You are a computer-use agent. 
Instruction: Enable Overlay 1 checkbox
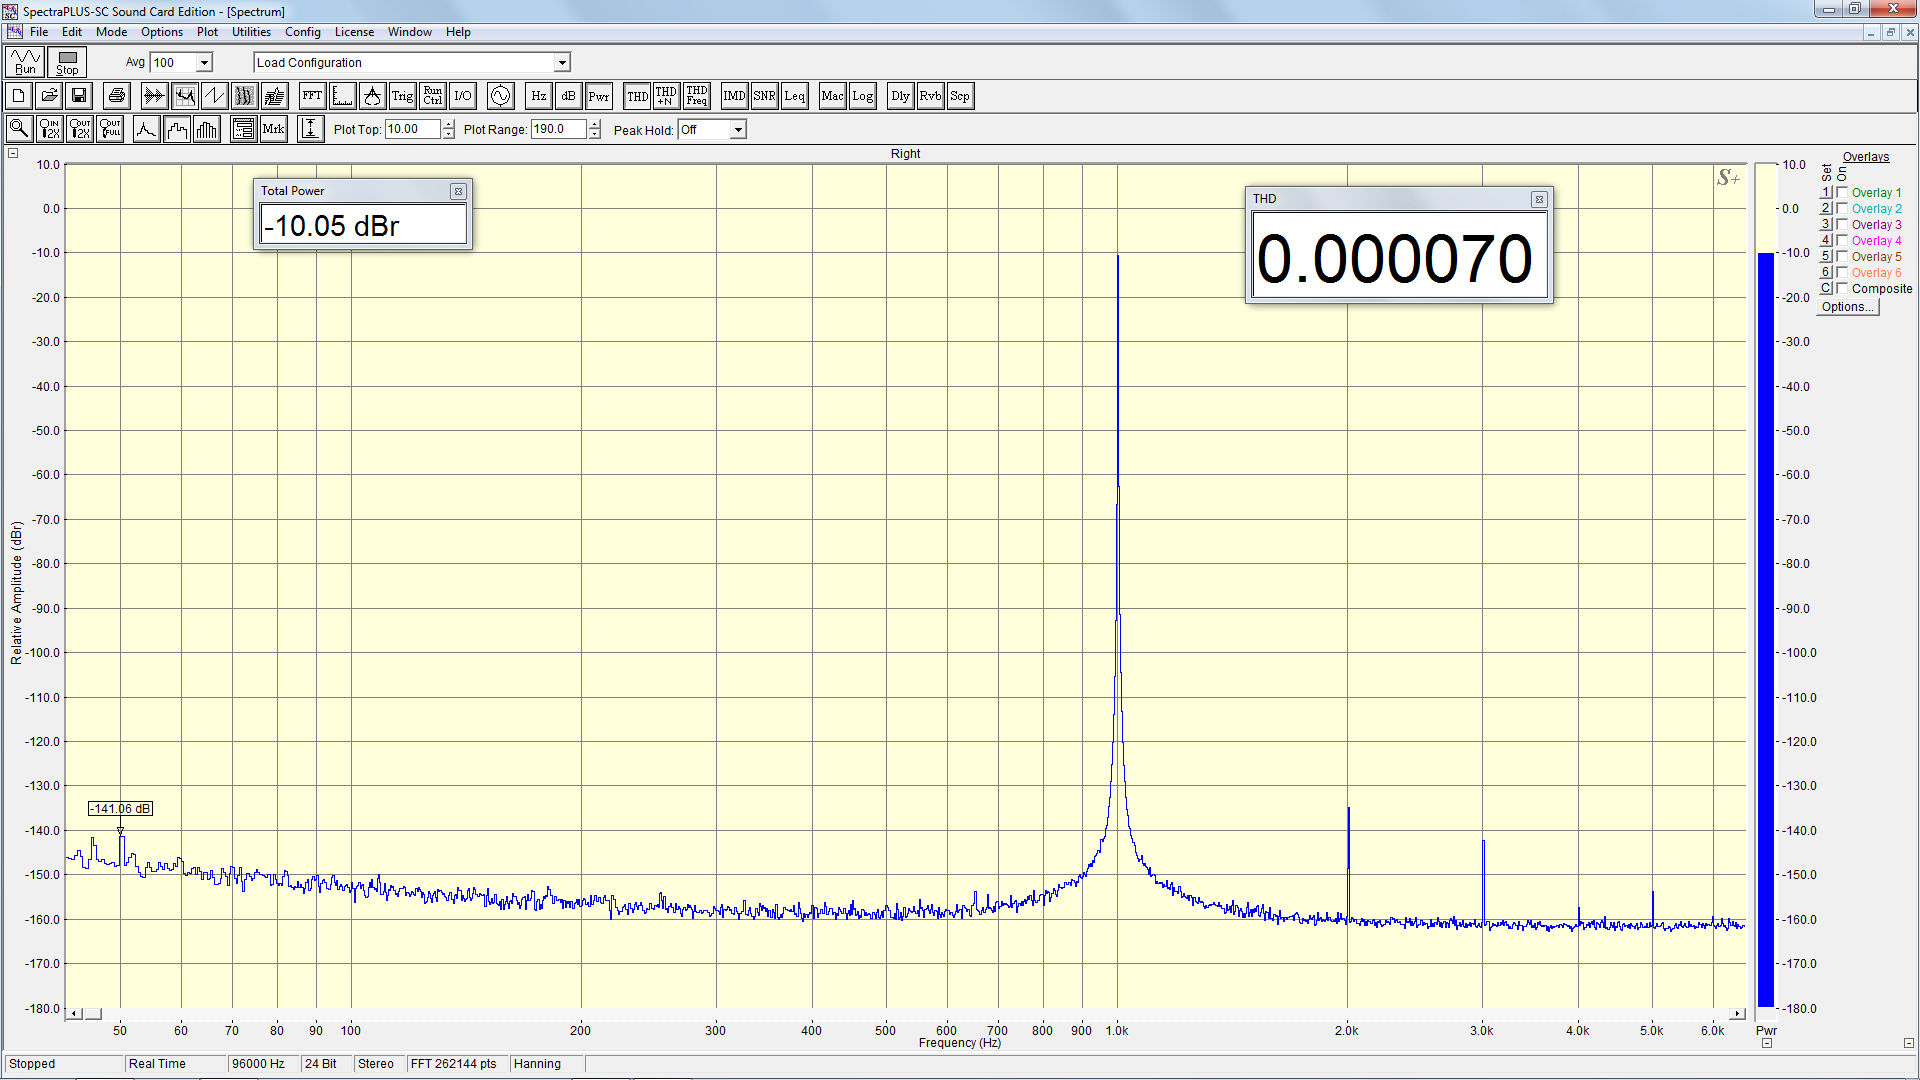pos(1842,192)
